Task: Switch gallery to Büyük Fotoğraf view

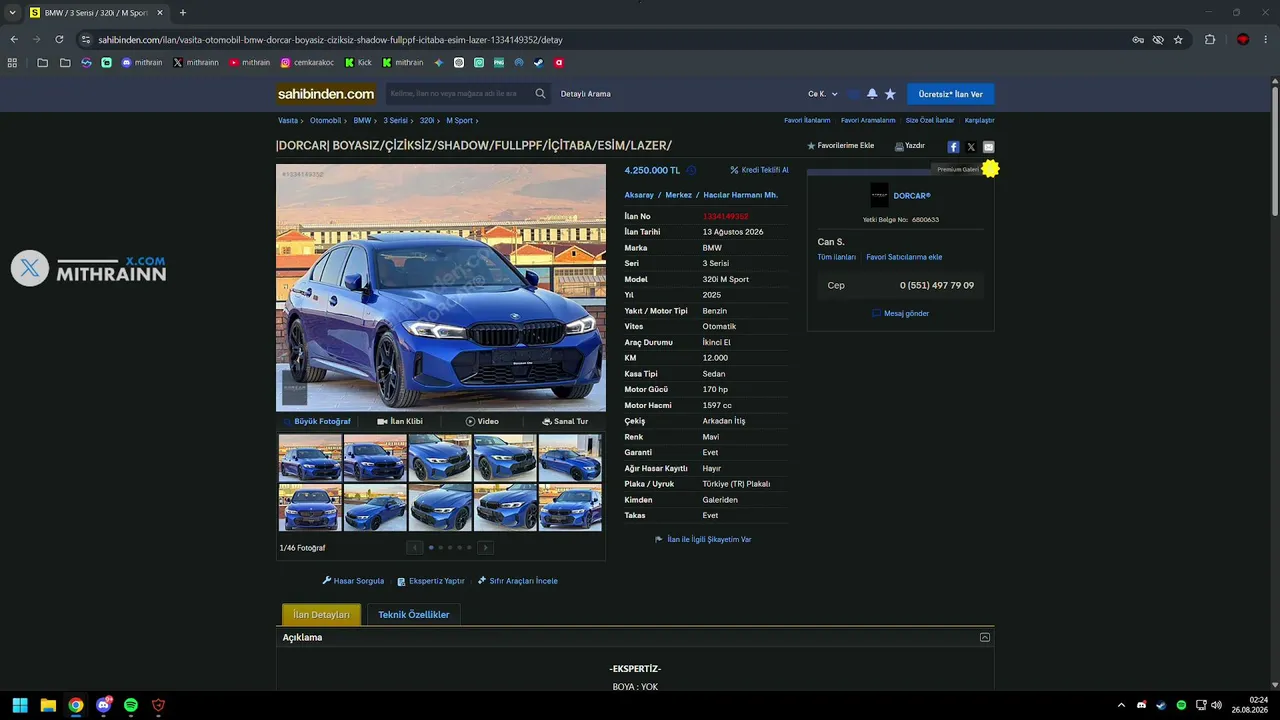Action: [x=317, y=421]
